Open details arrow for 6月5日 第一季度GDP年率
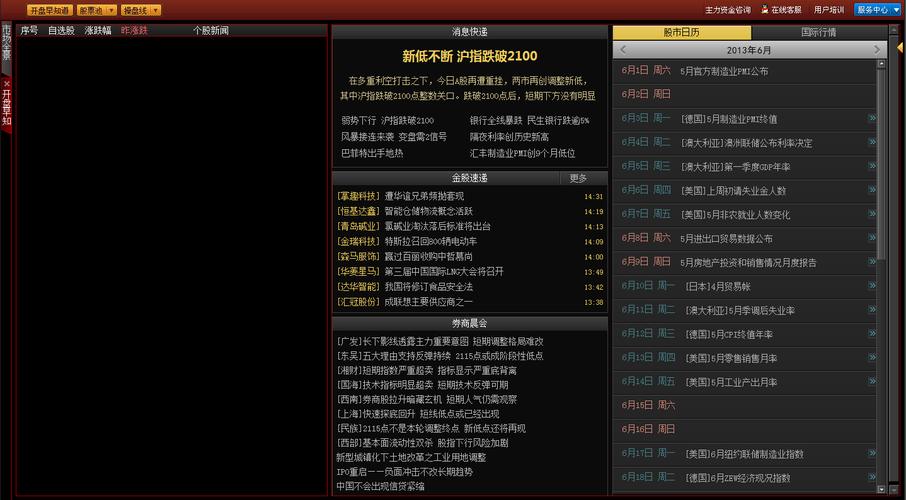Image resolution: width=906 pixels, height=500 pixels. point(872,166)
